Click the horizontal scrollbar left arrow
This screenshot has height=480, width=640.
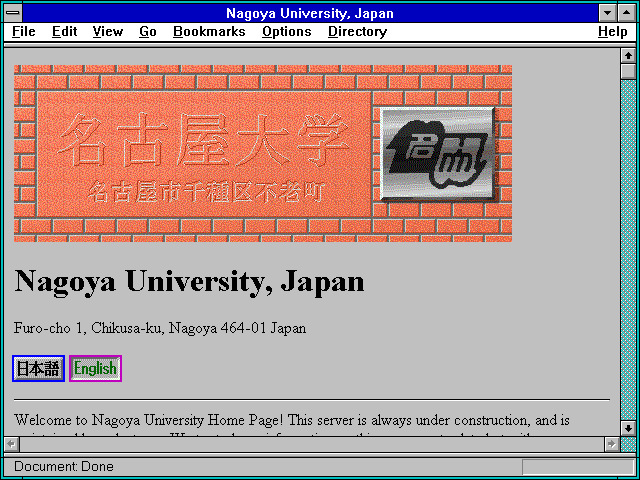point(11,444)
